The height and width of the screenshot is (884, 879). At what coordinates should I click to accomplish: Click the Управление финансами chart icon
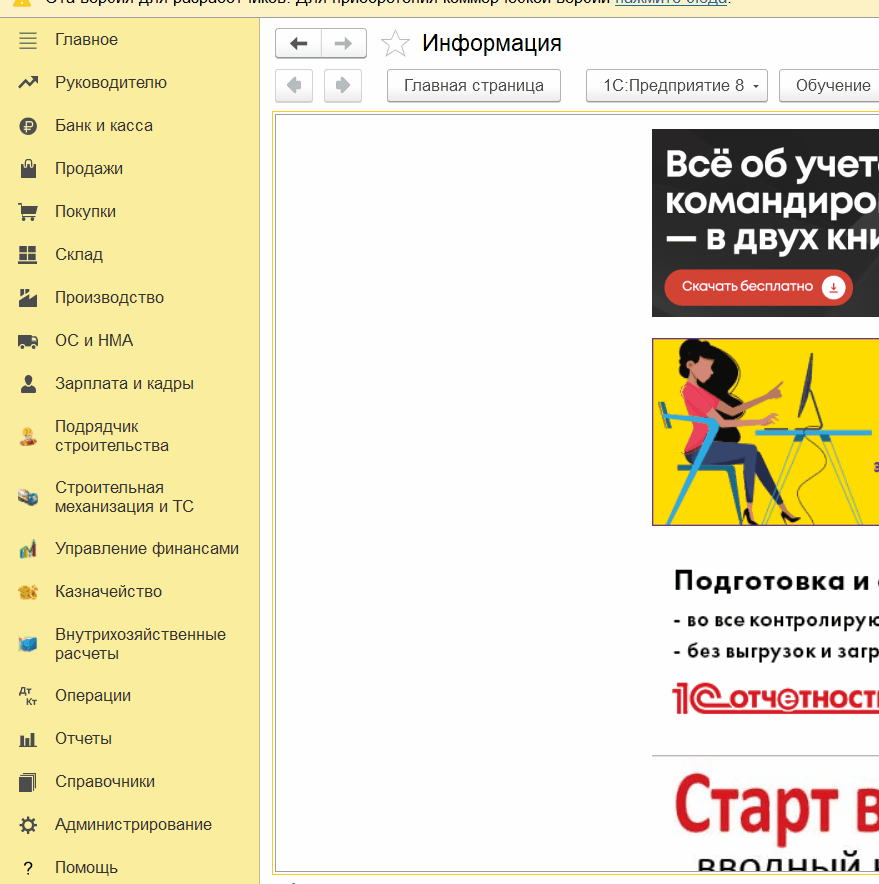tap(28, 549)
